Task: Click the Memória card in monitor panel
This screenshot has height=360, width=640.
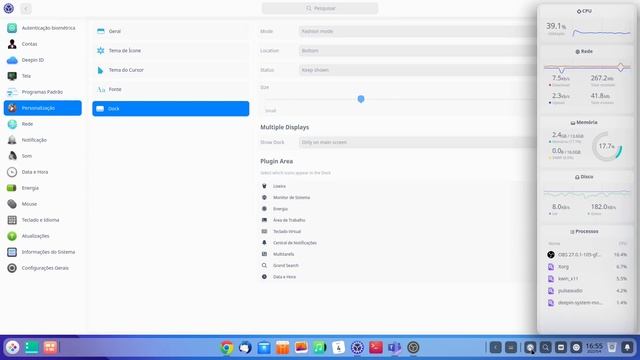Action: (x=587, y=141)
